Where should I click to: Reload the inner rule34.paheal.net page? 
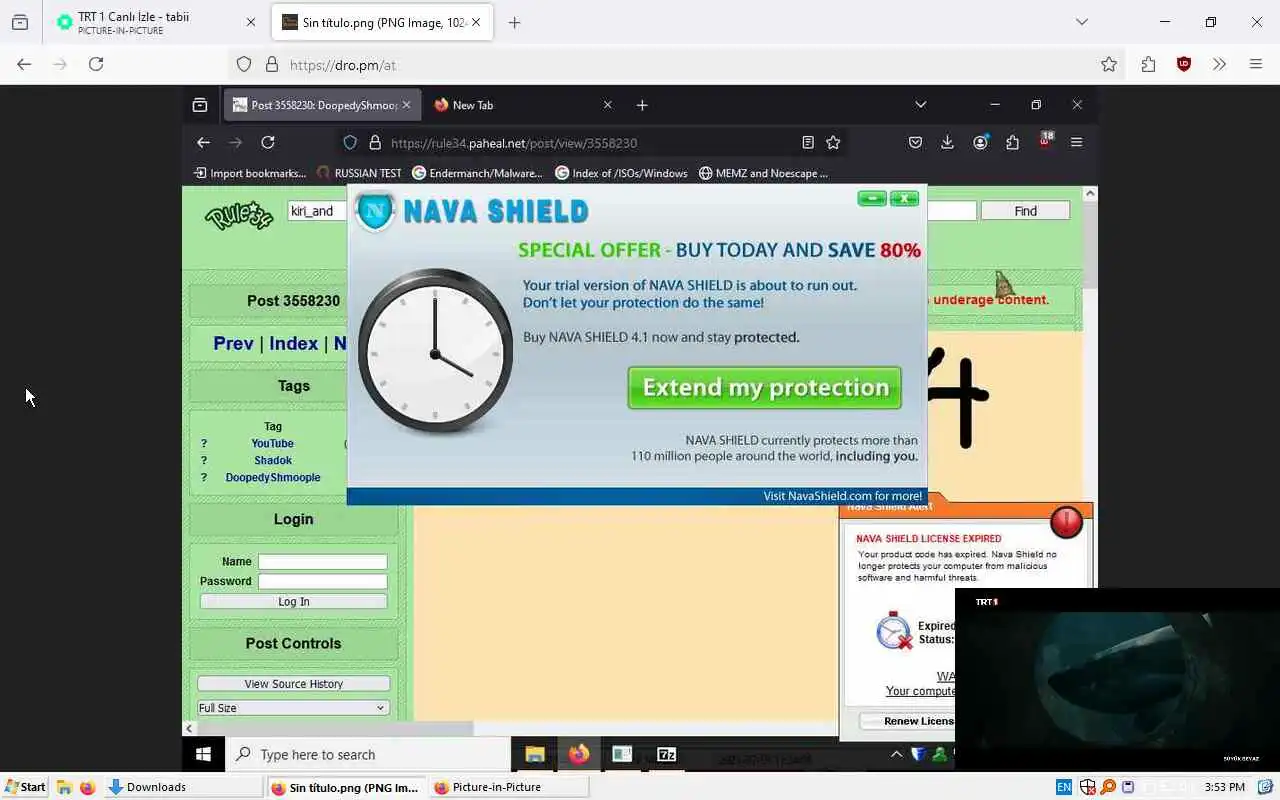pos(268,143)
